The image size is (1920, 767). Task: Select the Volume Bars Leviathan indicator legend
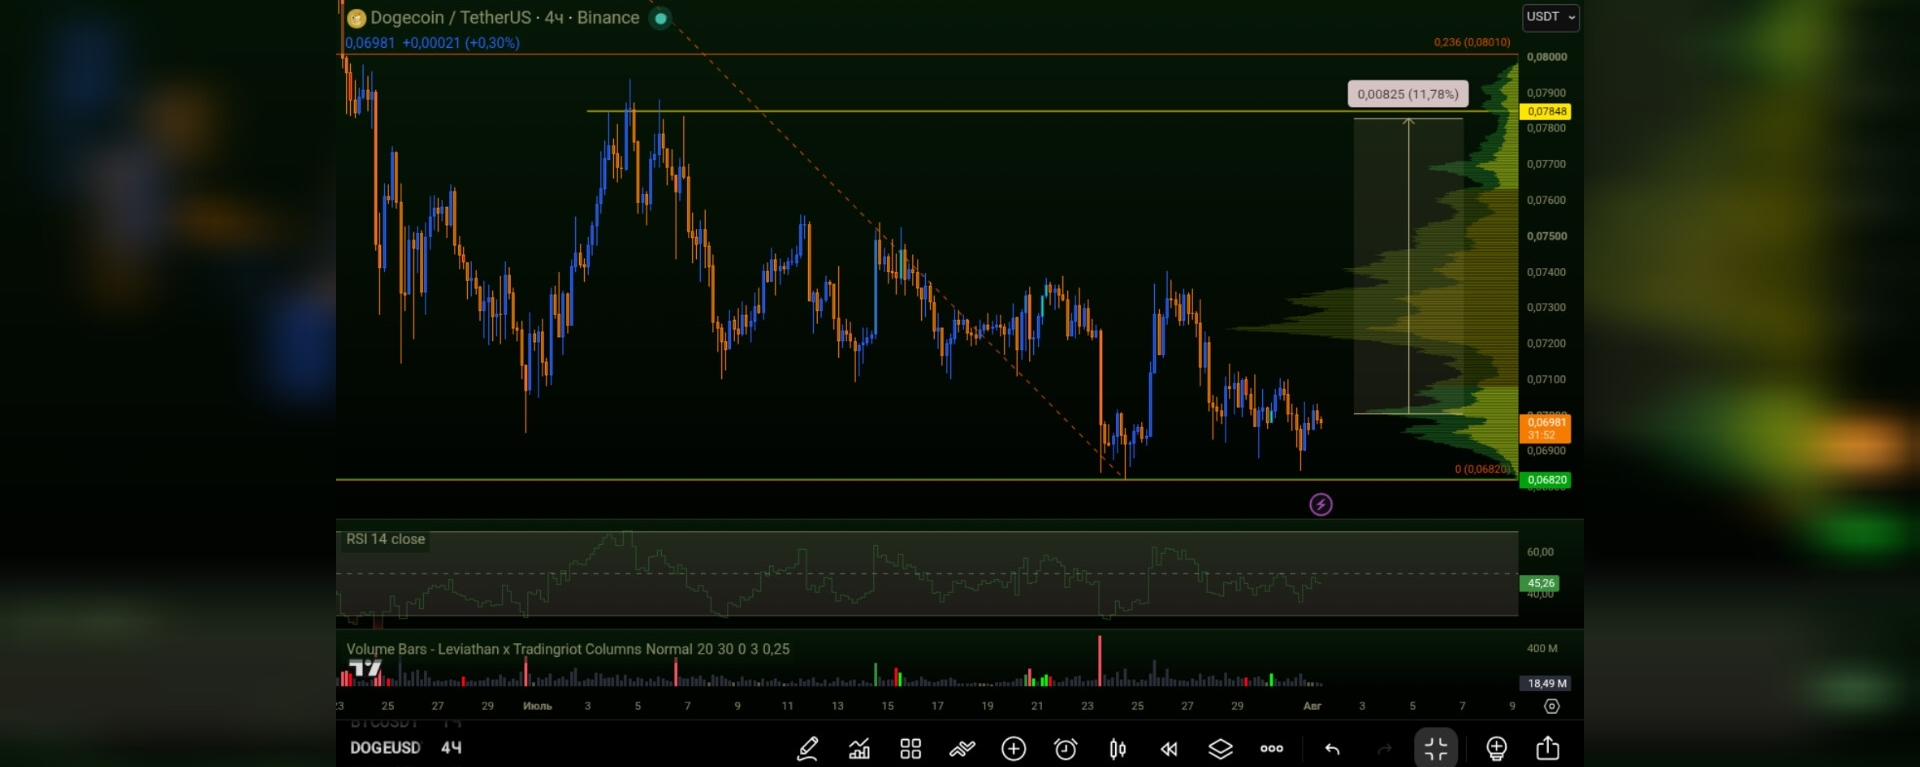[x=568, y=649]
